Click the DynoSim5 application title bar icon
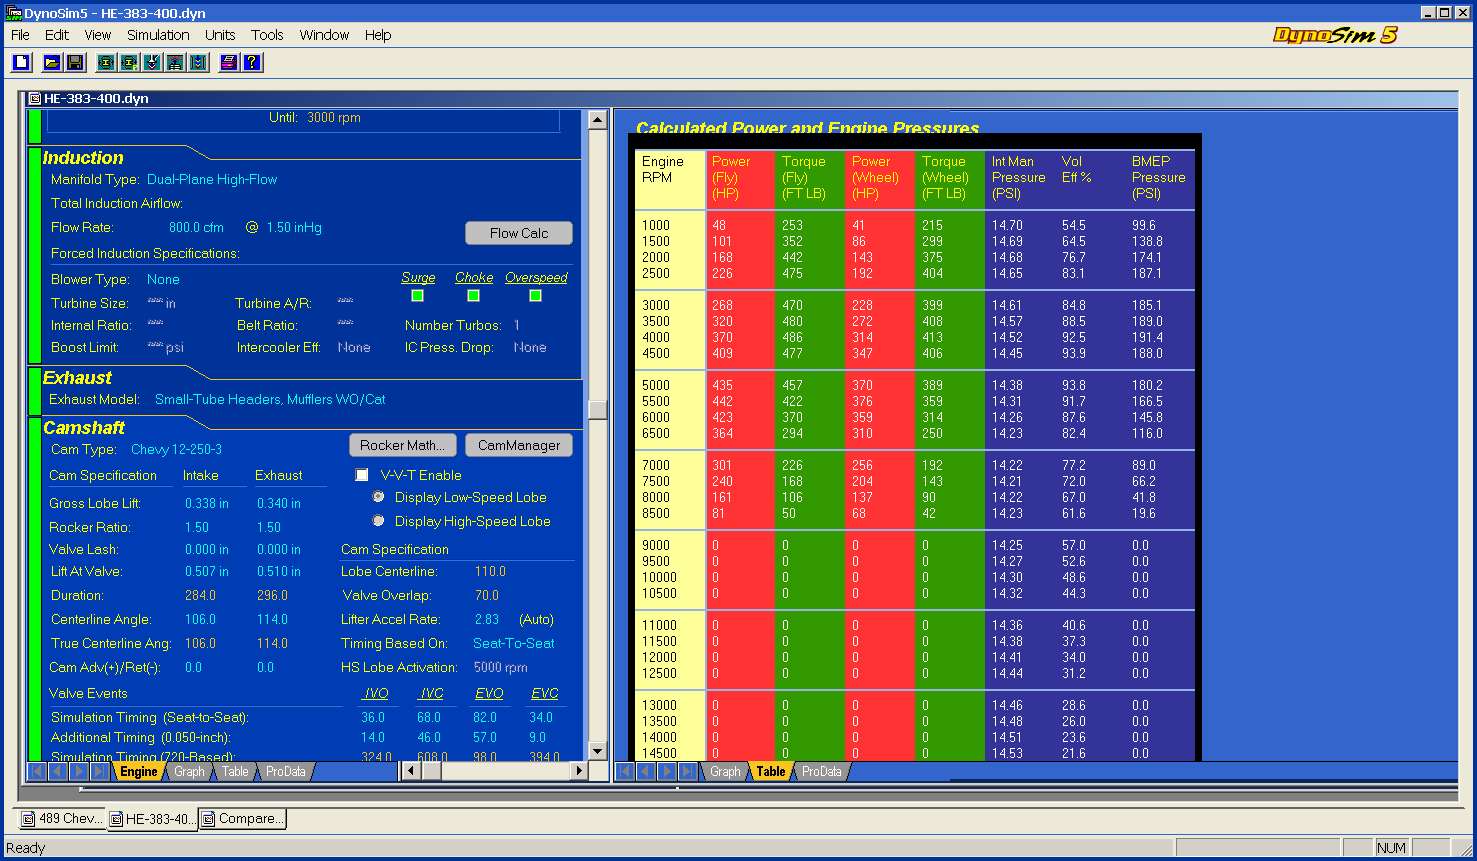 coord(13,13)
